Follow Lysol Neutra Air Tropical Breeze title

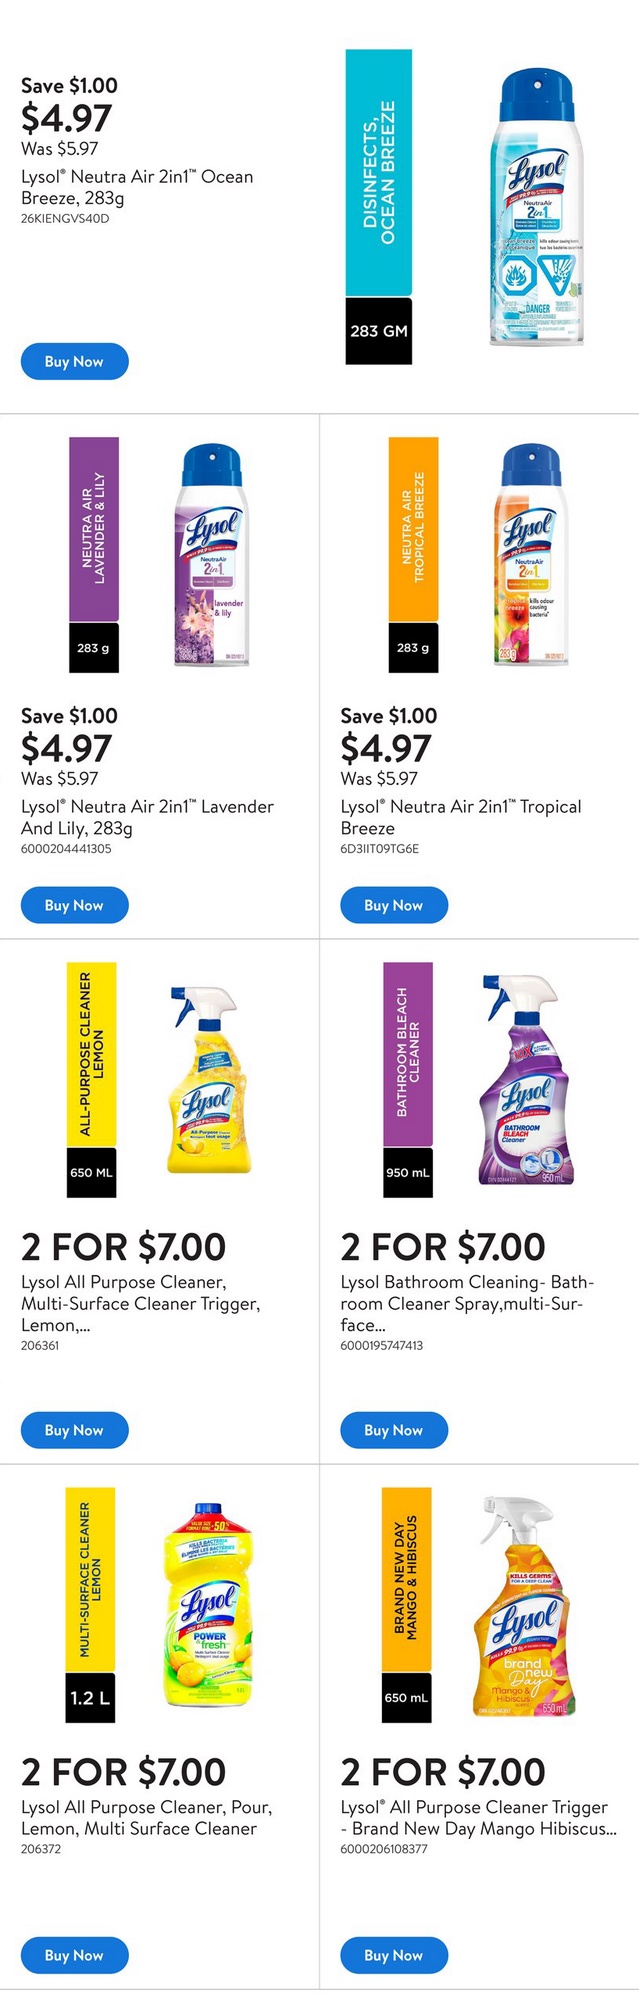pyautogui.click(x=460, y=817)
